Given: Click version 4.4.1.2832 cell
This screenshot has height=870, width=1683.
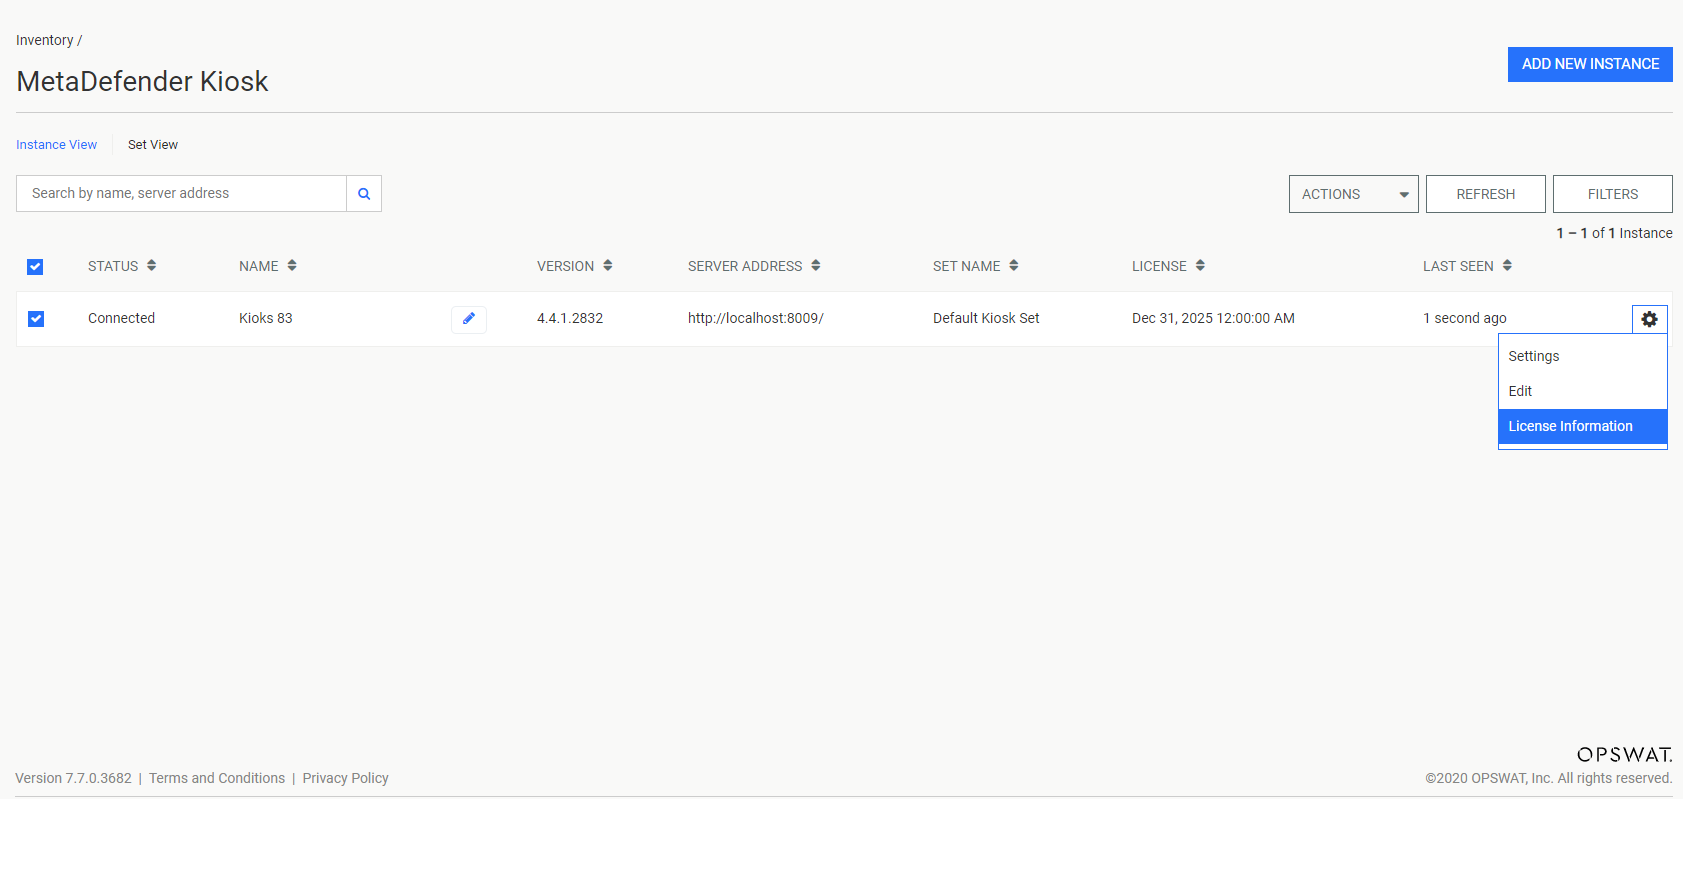Looking at the screenshot, I should (x=570, y=318).
